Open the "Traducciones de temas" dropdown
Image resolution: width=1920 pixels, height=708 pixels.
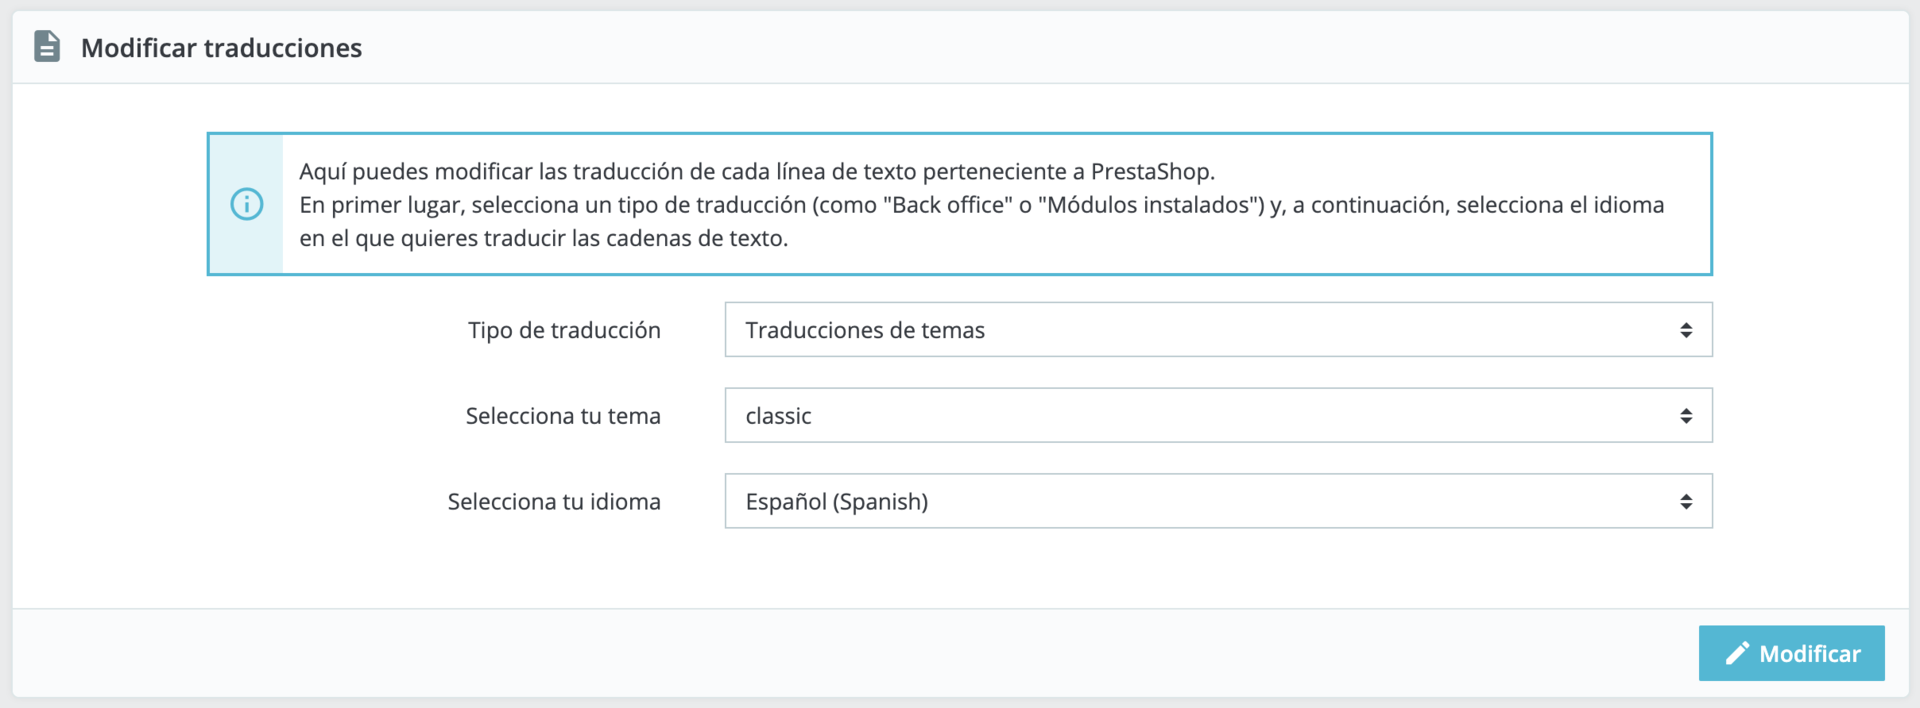1217,330
